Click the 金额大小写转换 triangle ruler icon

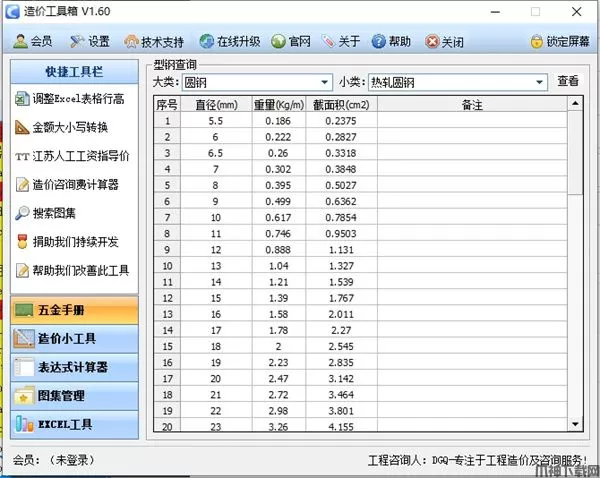(22, 127)
